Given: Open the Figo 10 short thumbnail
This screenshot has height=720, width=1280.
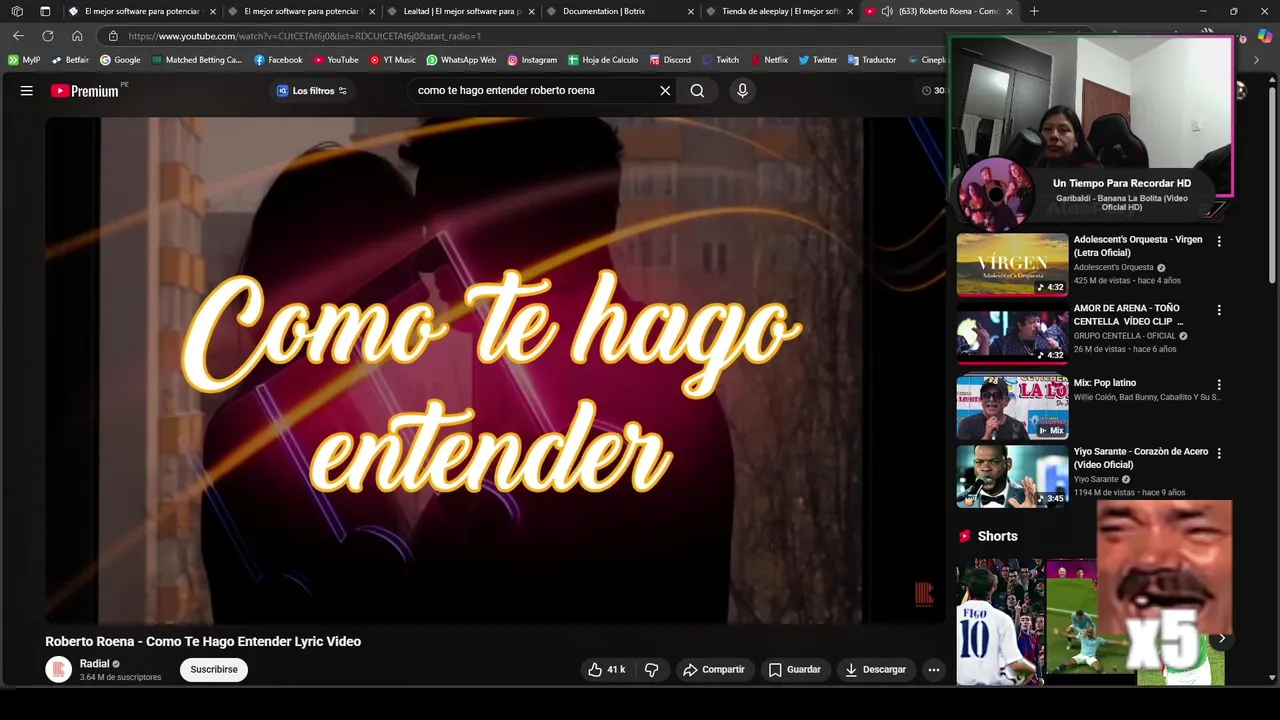Looking at the screenshot, I should 1000,622.
